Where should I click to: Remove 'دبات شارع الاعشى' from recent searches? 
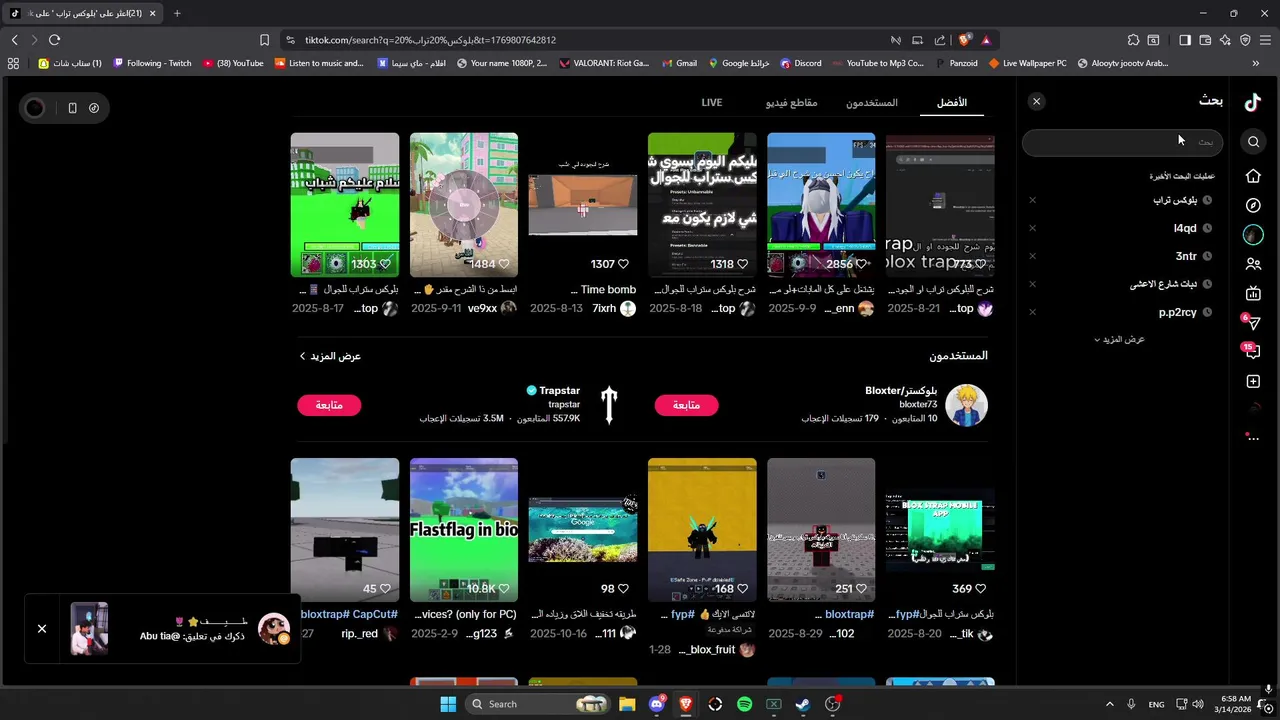pyautogui.click(x=1033, y=284)
